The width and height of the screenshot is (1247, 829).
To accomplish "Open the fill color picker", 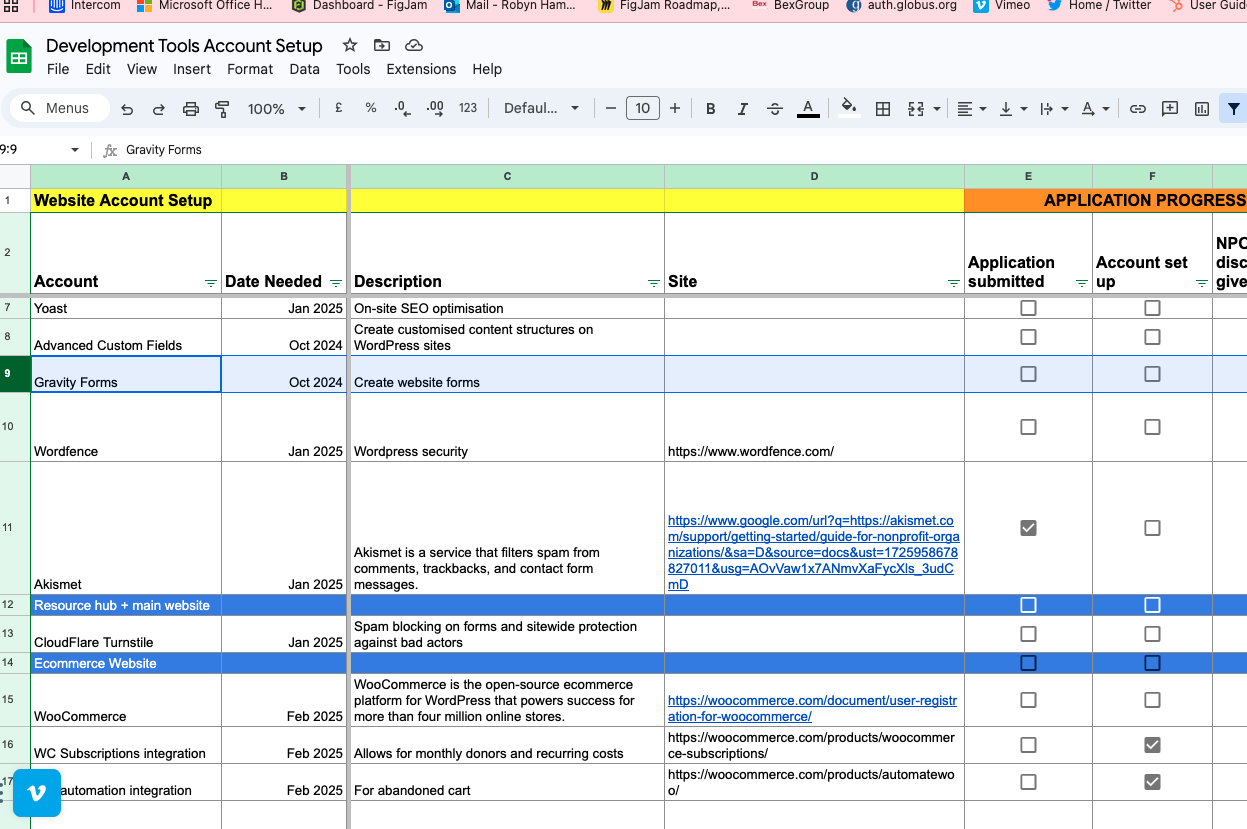I will point(848,108).
